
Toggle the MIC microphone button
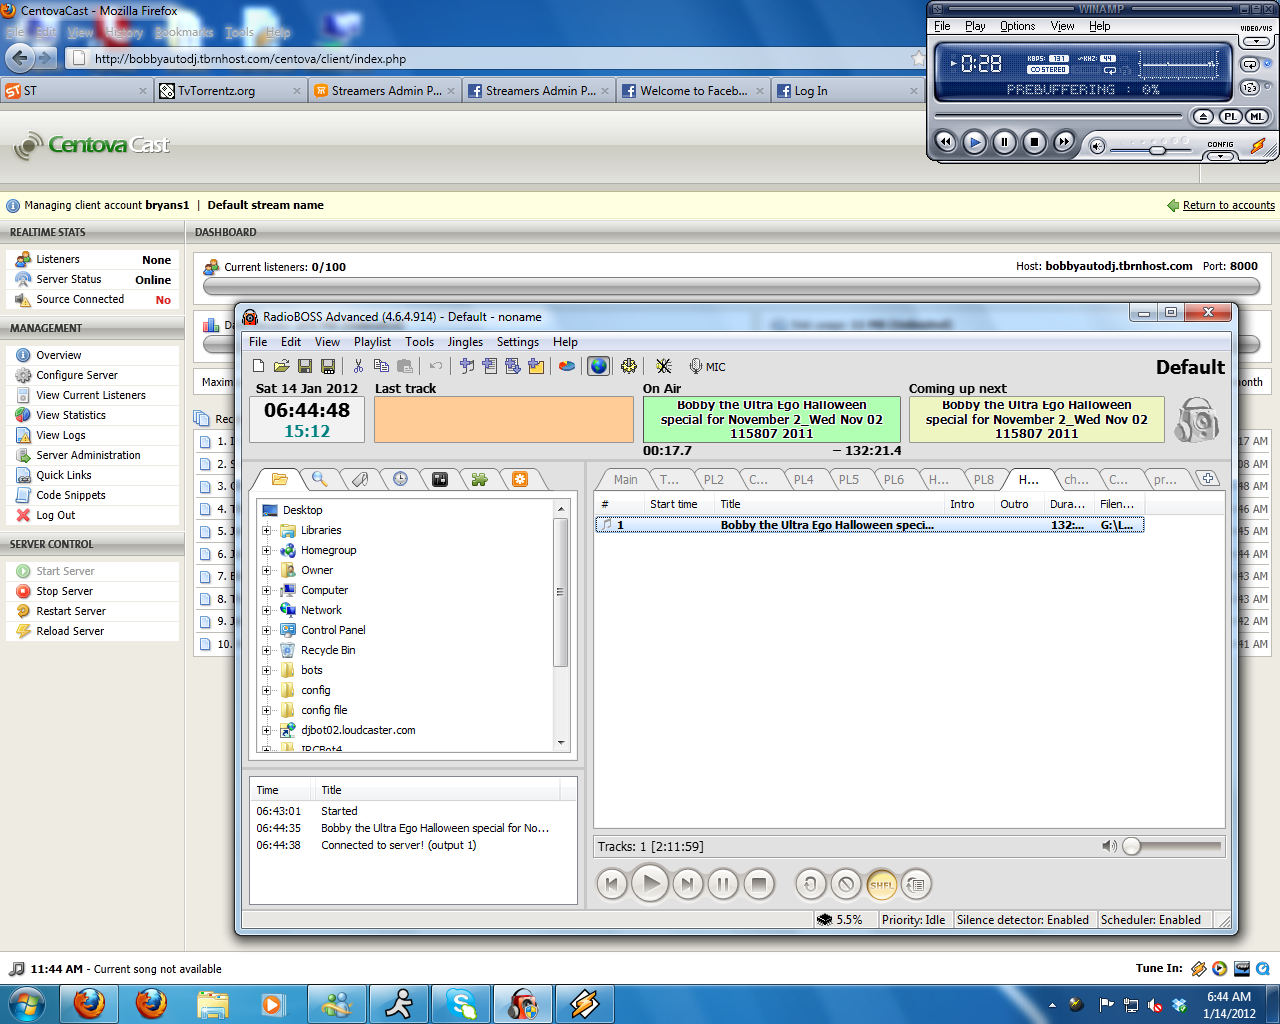[708, 366]
